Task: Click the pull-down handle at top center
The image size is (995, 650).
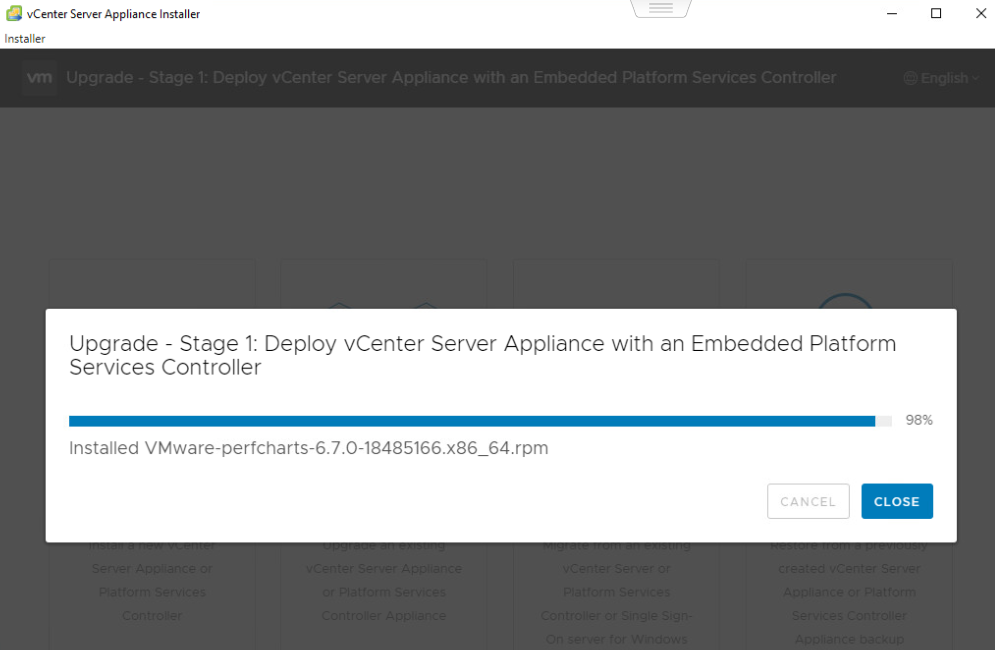Action: [661, 8]
